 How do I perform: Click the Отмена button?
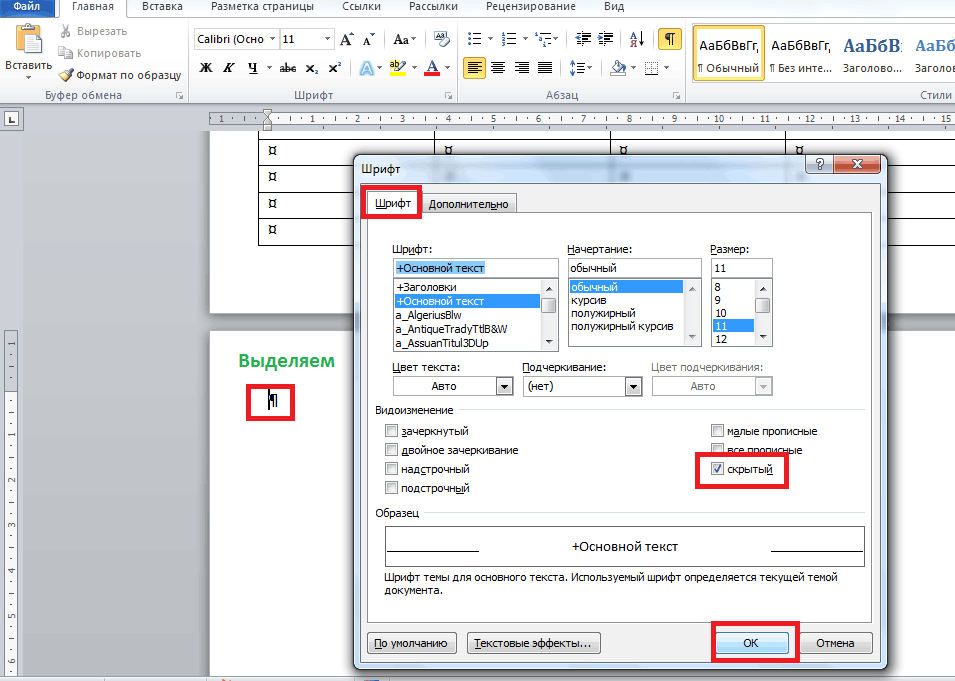point(835,643)
